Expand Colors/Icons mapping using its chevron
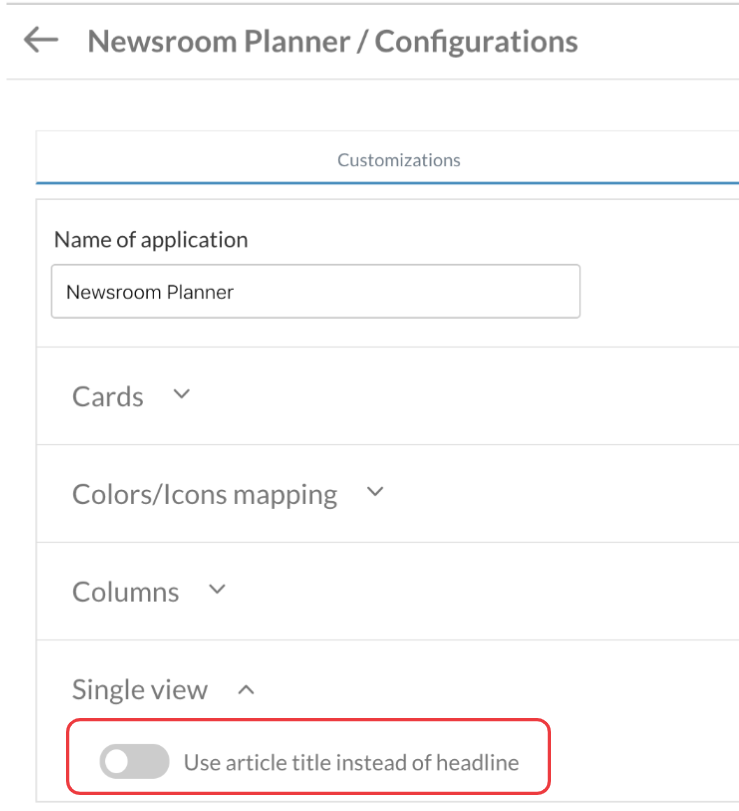 (375, 492)
